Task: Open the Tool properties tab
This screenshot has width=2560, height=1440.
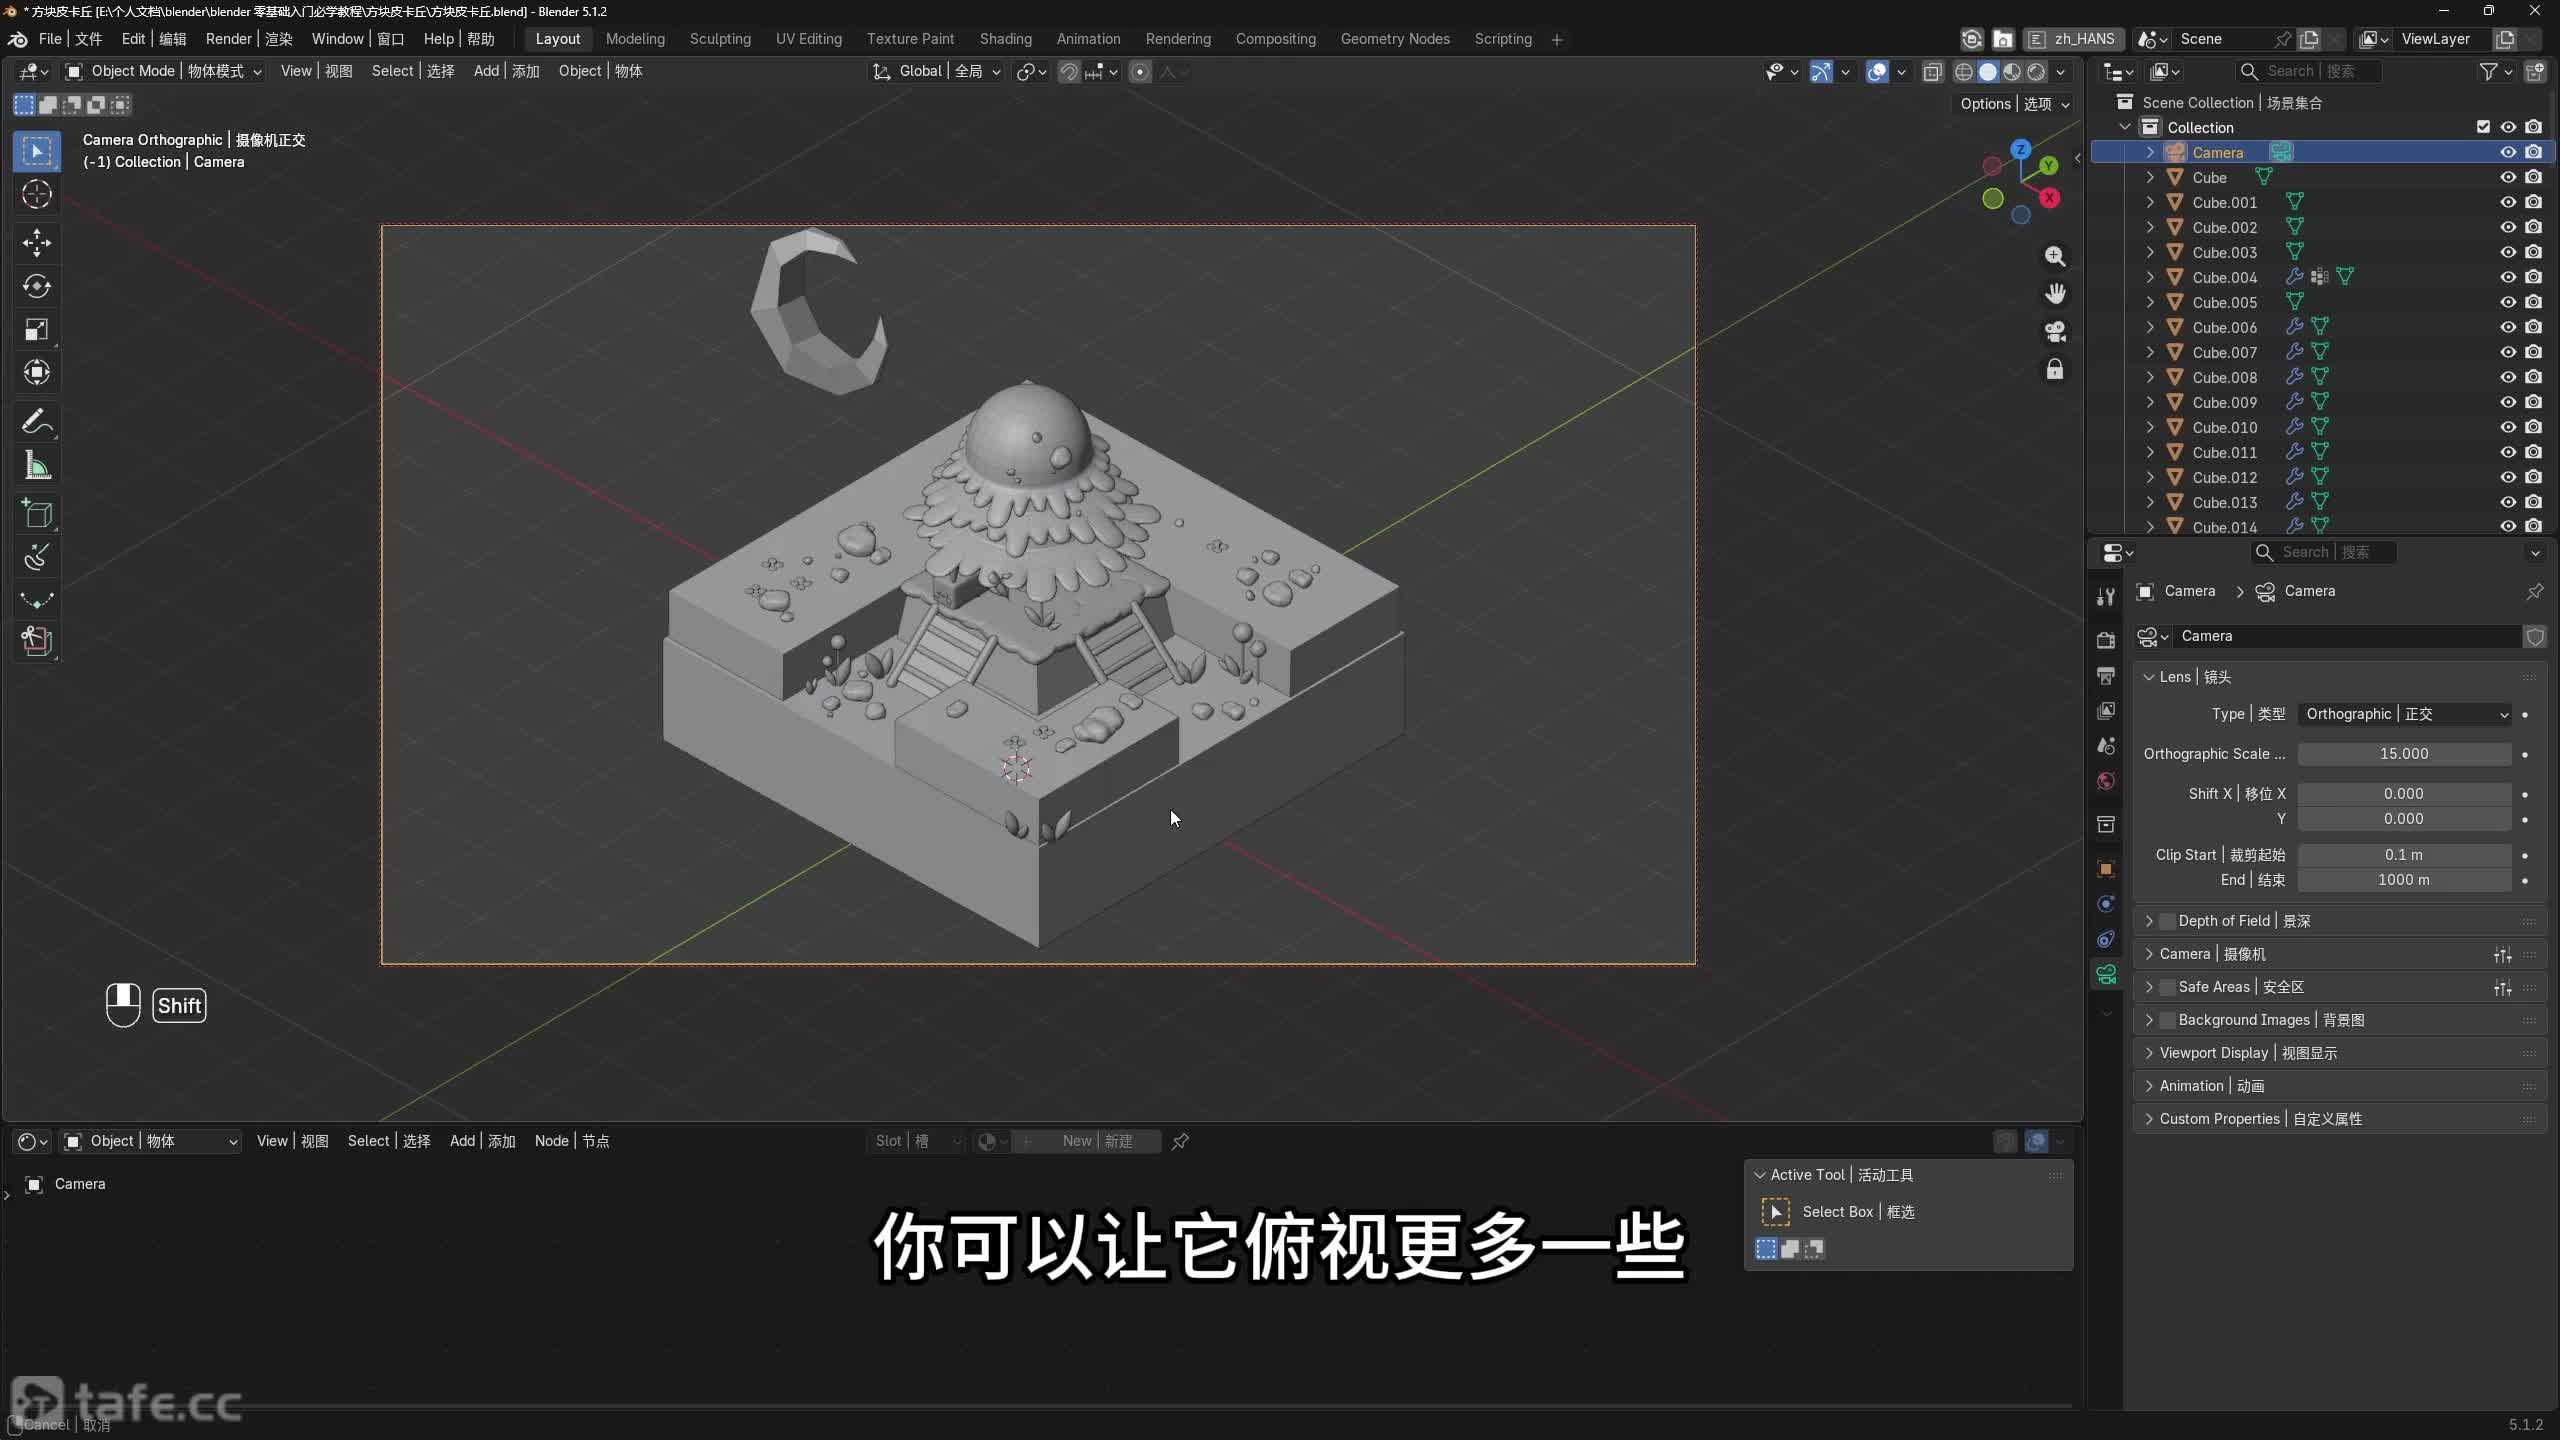Action: 2106,597
